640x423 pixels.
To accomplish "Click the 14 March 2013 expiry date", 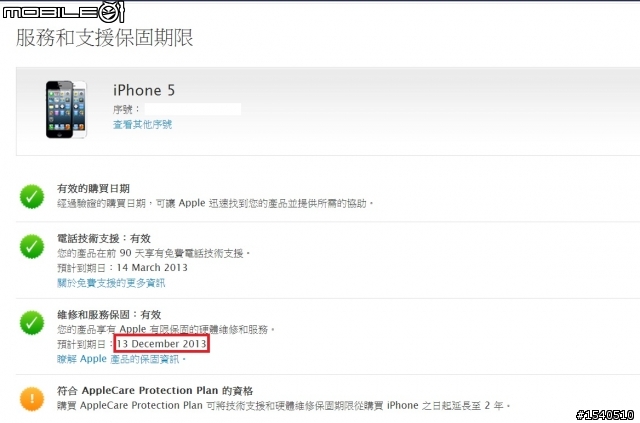I will [x=152, y=268].
